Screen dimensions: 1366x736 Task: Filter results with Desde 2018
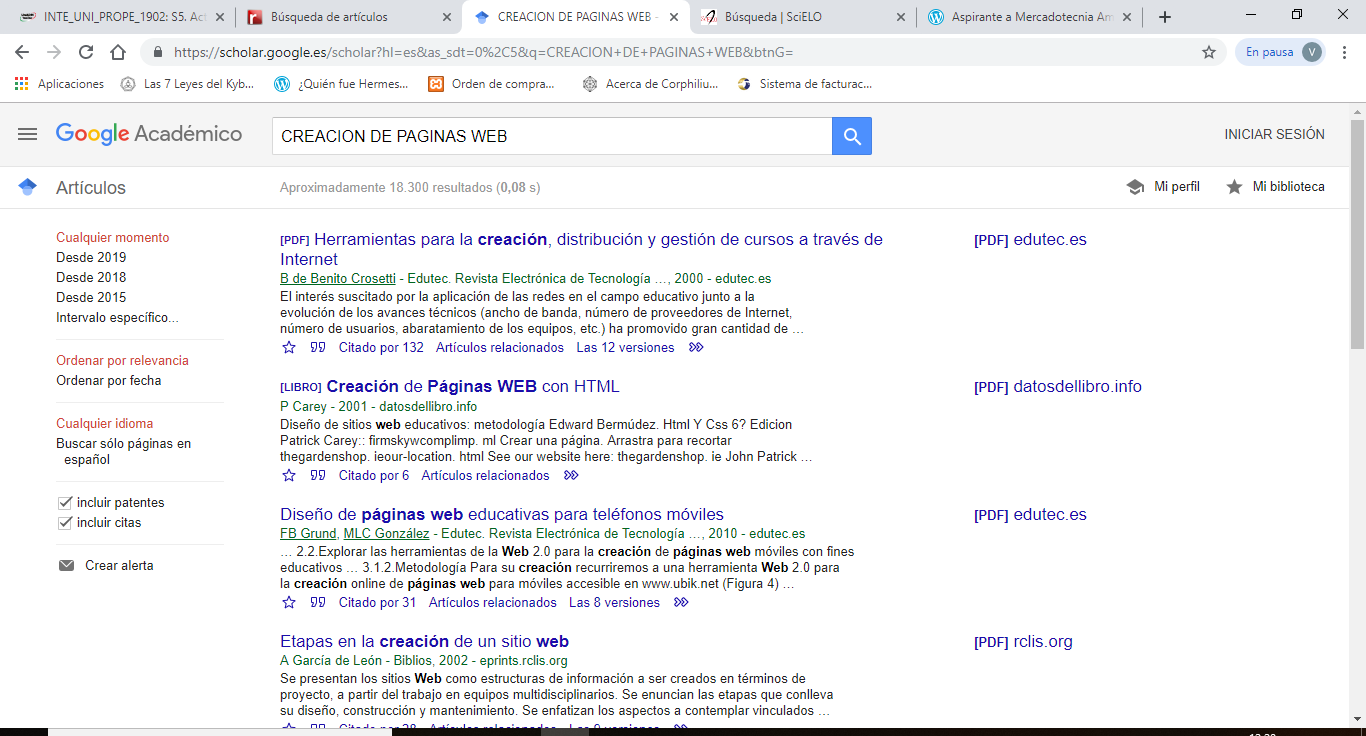click(91, 278)
